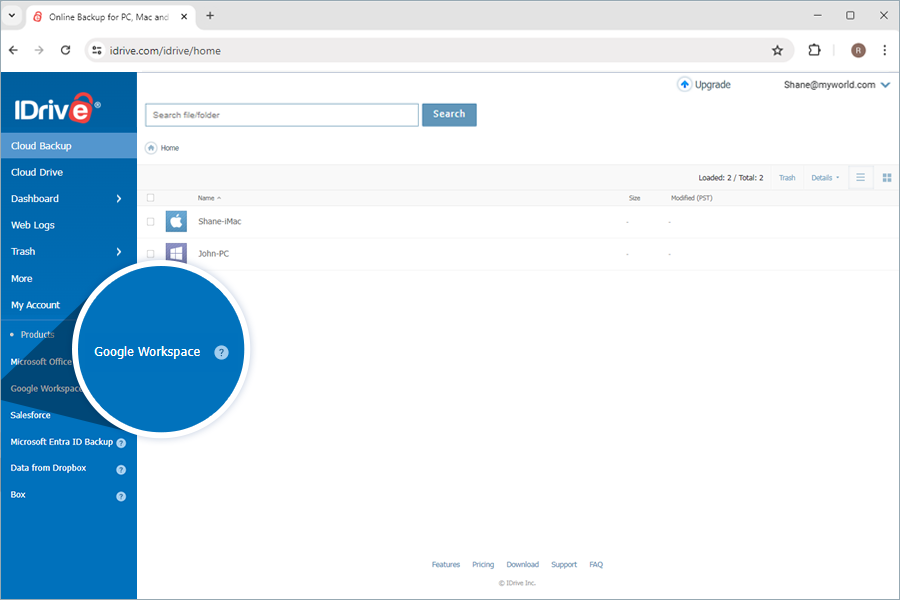Click the Search button

449,114
